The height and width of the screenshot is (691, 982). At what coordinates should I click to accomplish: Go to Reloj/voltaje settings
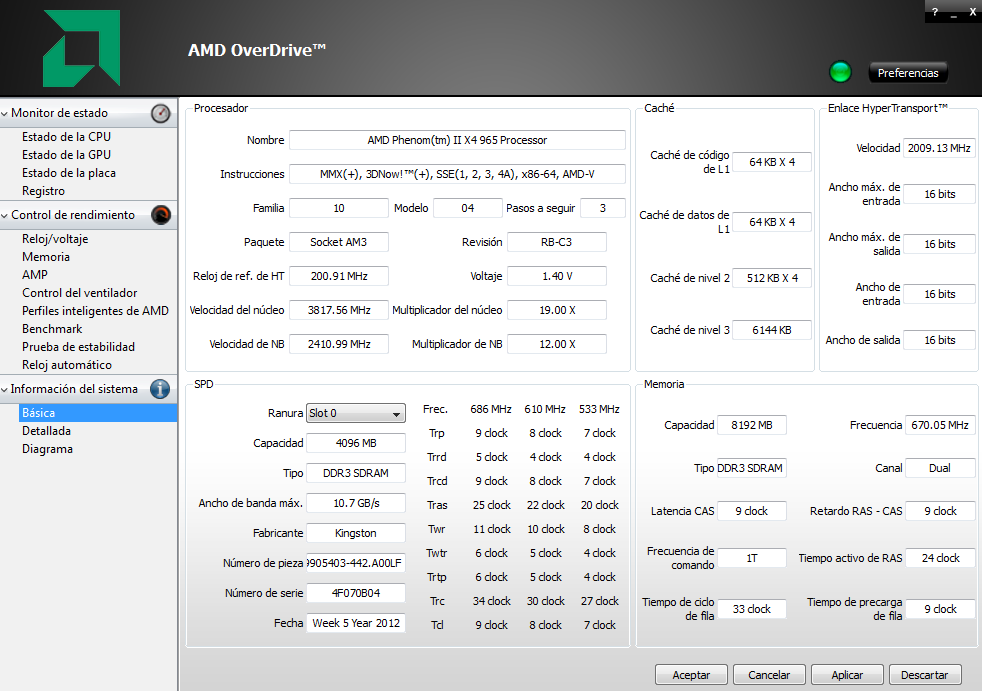[55, 239]
